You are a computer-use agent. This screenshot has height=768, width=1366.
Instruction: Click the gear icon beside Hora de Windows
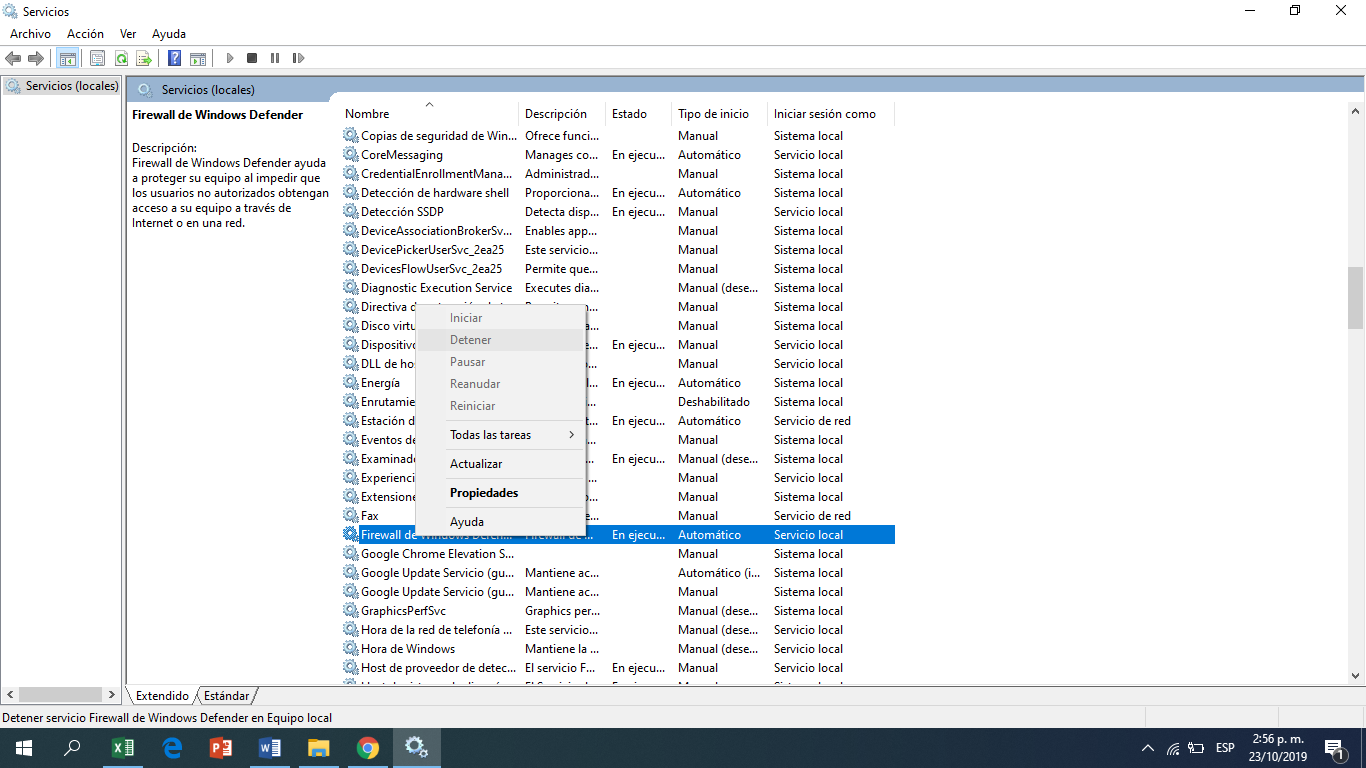pos(351,649)
